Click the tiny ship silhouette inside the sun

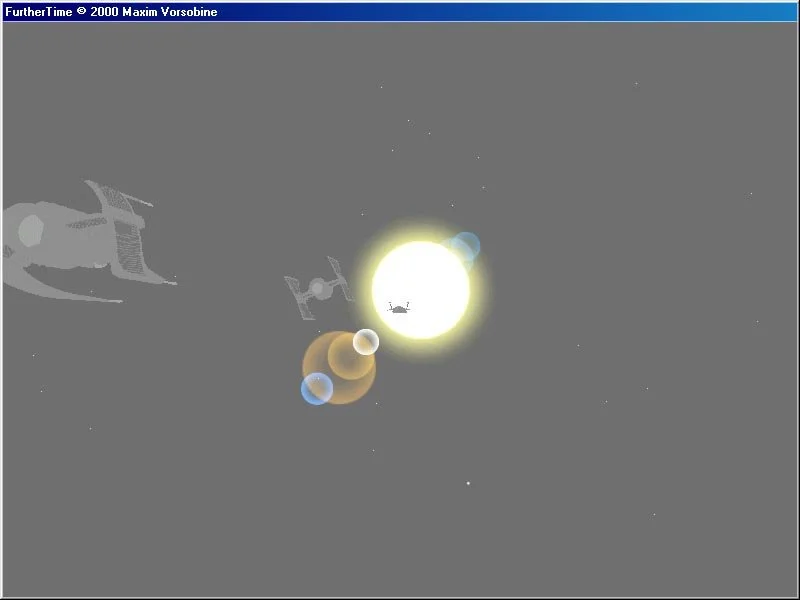tap(399, 308)
